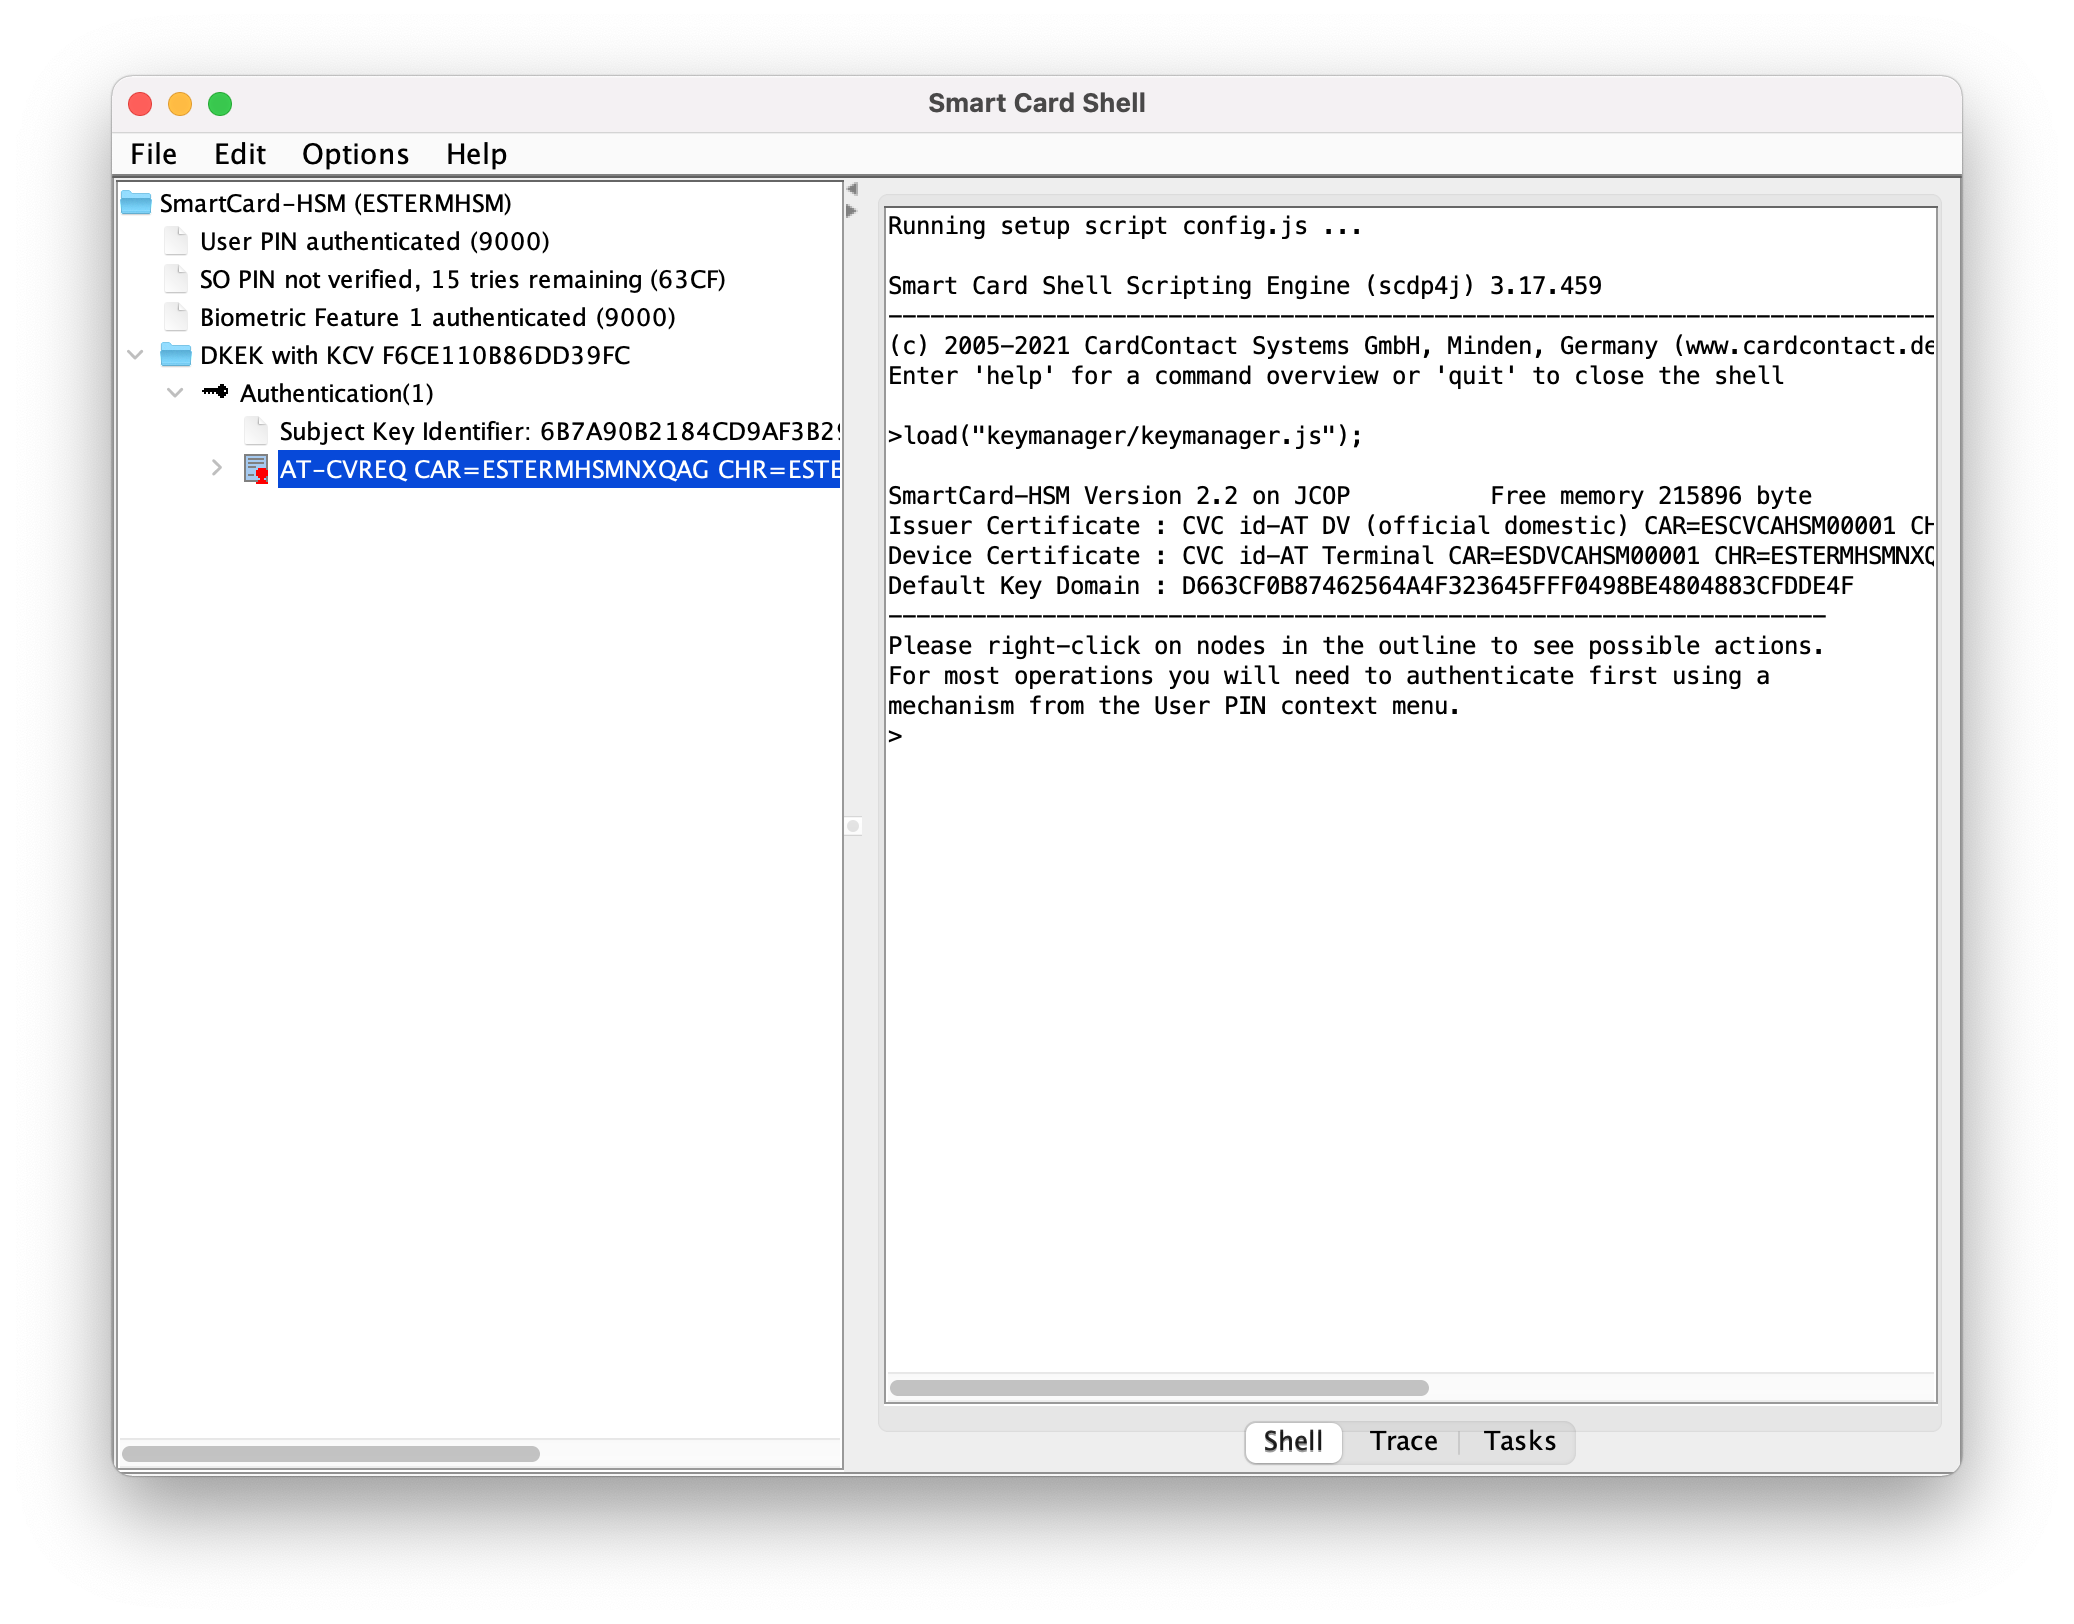This screenshot has height=1624, width=2074.
Task: Click the load("keymanager/keymanager.js") command text
Action: pyautogui.click(x=1133, y=436)
